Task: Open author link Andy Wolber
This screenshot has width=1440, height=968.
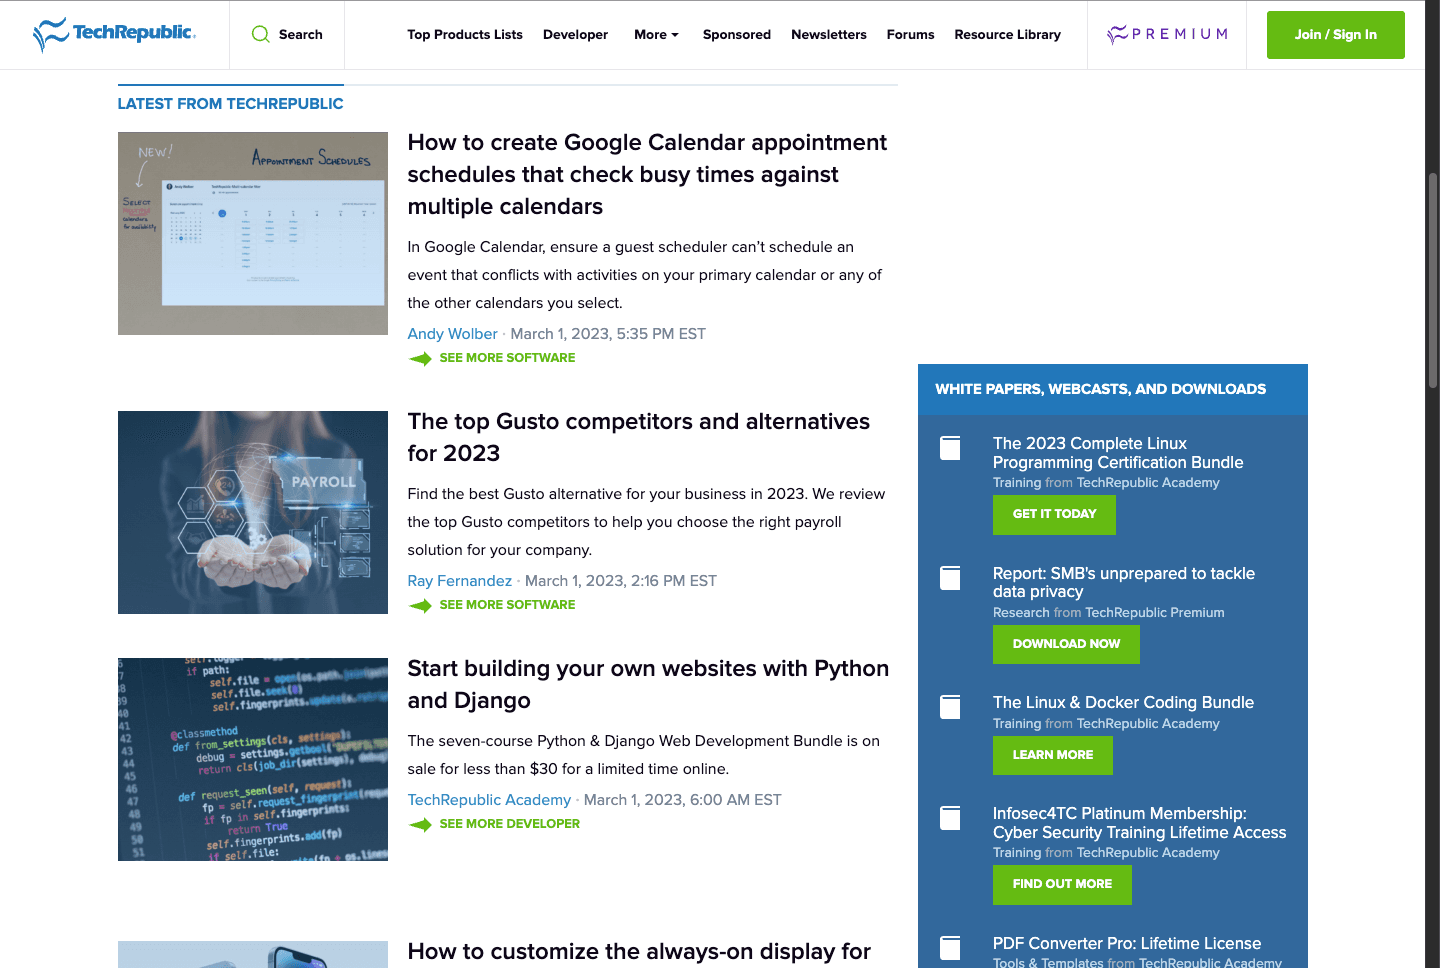Action: click(x=452, y=334)
